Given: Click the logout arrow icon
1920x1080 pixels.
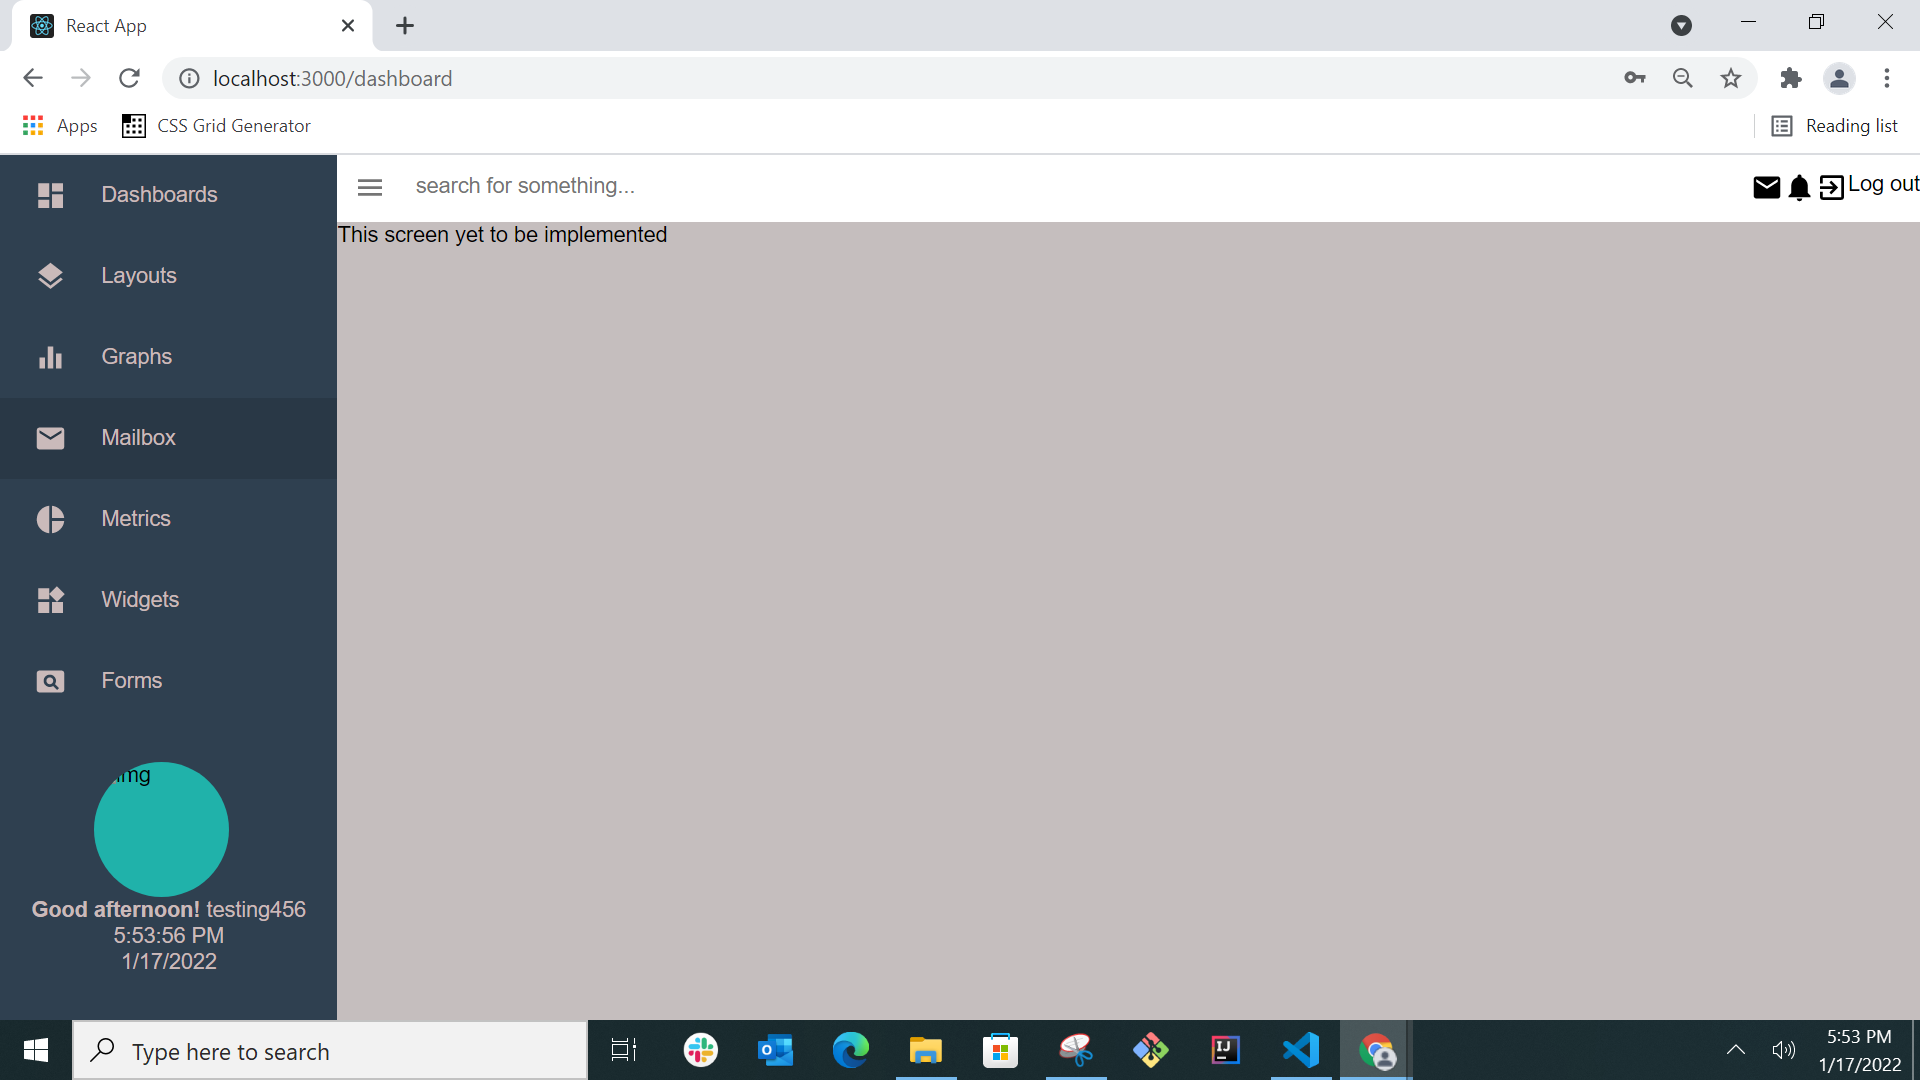Looking at the screenshot, I should click(x=1831, y=187).
